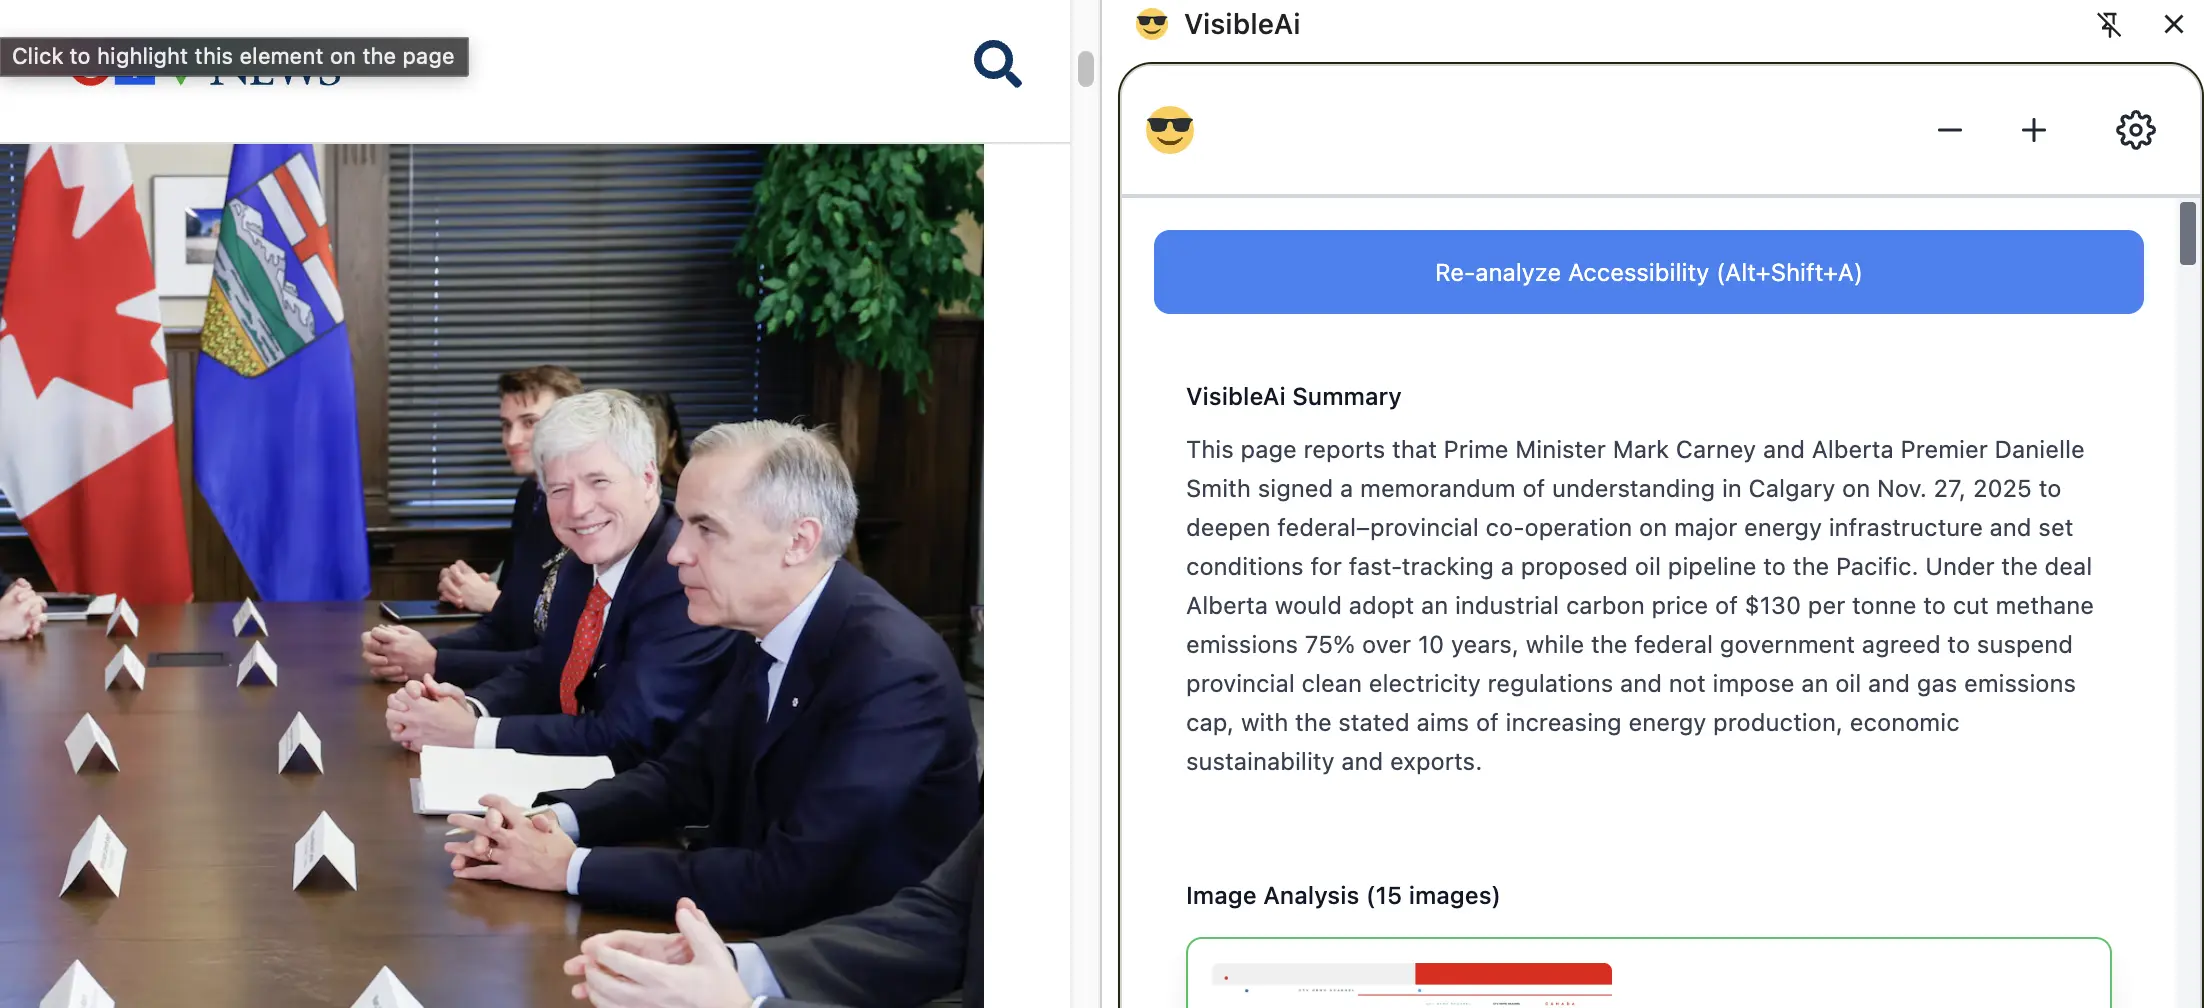Increase text size with plus icon
This screenshot has height=1008, width=2206.
[2033, 130]
